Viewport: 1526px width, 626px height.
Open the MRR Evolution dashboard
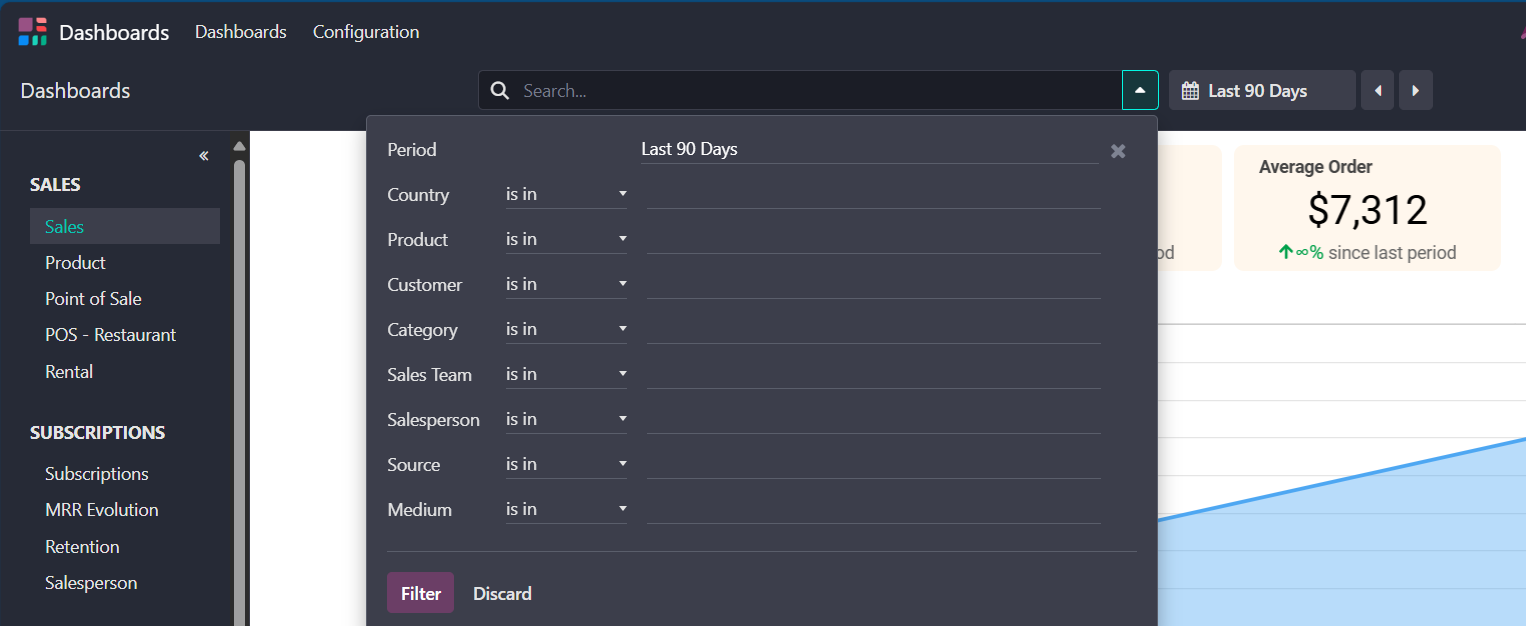101,510
